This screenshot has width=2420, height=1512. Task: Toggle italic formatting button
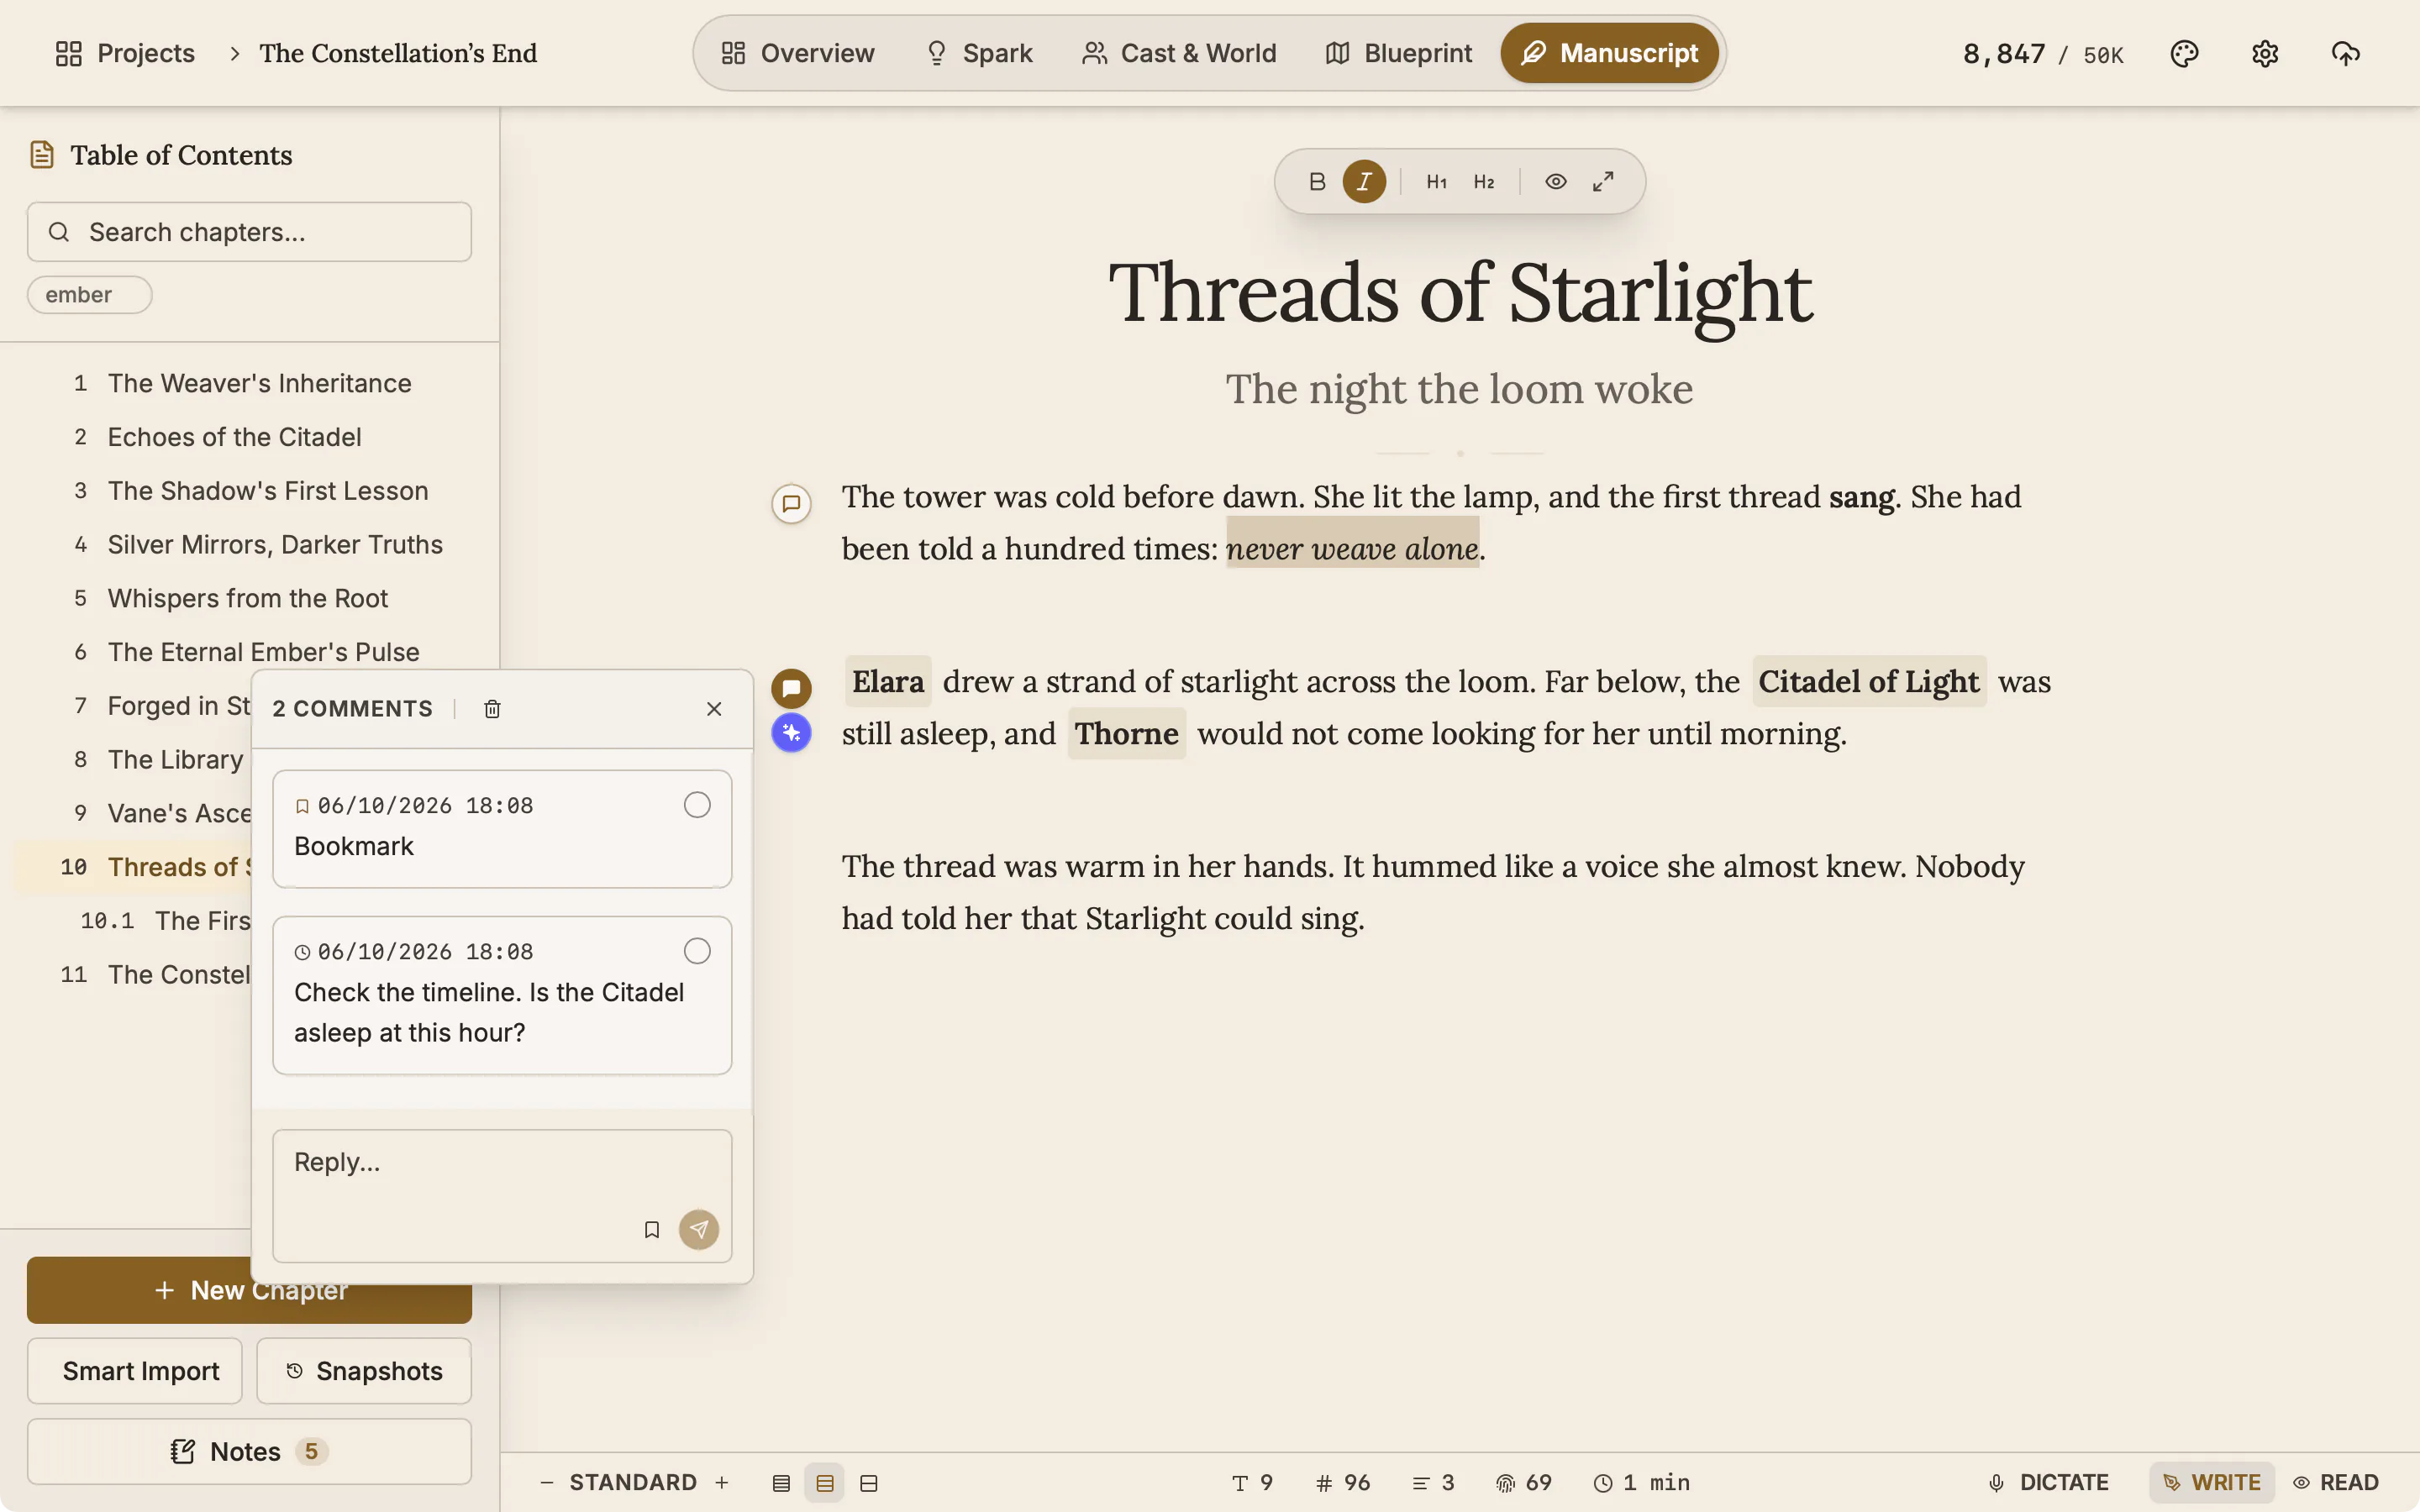[x=1364, y=182]
